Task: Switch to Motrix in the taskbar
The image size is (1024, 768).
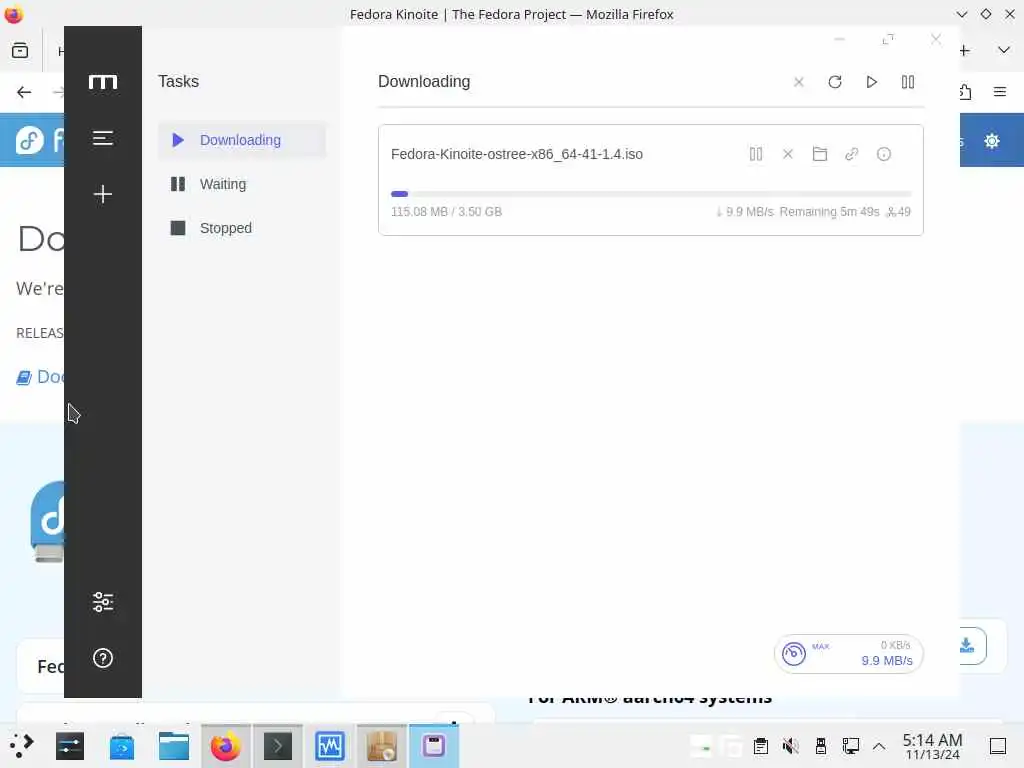Action: click(x=434, y=746)
